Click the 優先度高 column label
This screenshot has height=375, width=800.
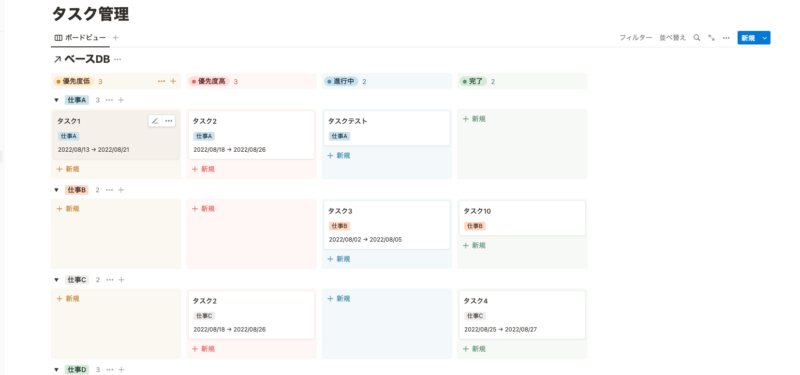coord(209,81)
